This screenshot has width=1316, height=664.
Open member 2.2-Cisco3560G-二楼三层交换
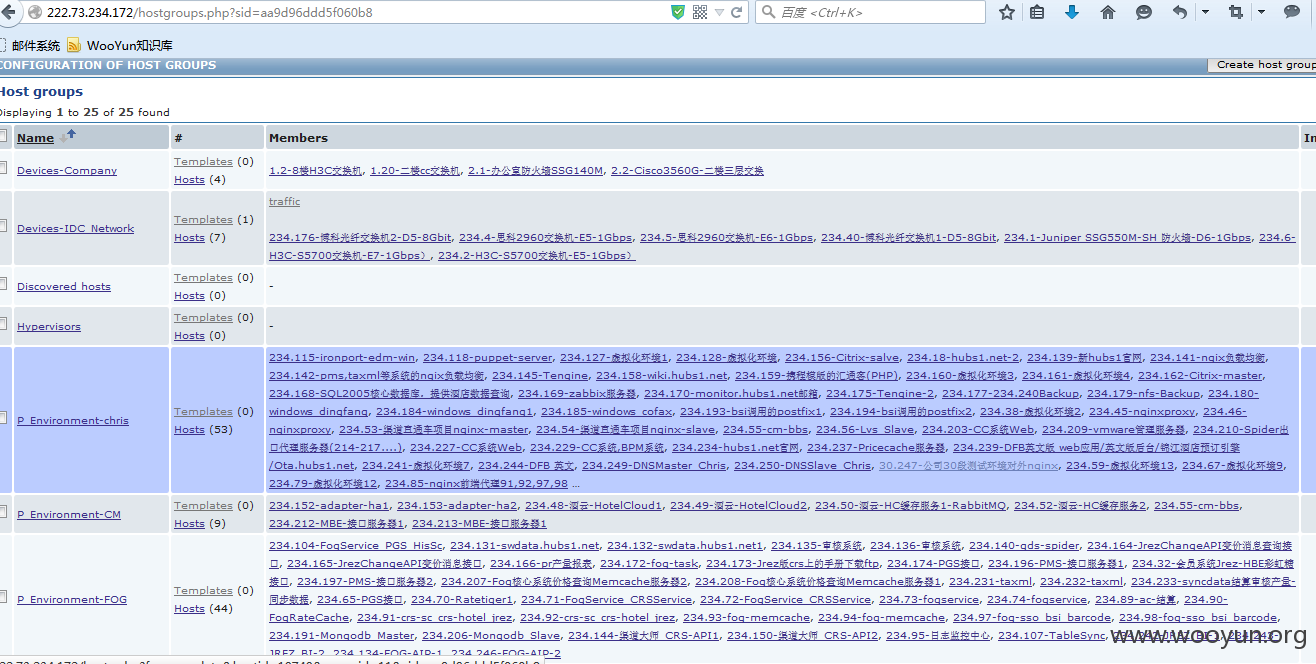687,171
